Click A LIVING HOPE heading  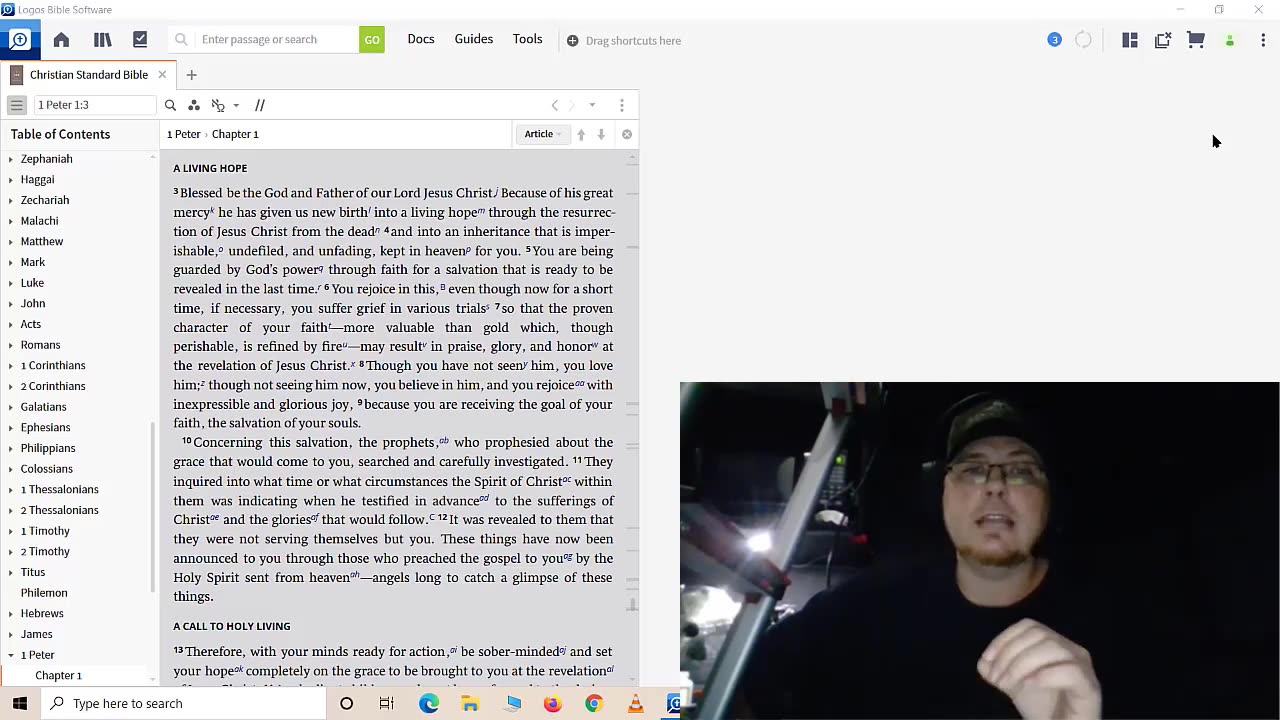[210, 168]
